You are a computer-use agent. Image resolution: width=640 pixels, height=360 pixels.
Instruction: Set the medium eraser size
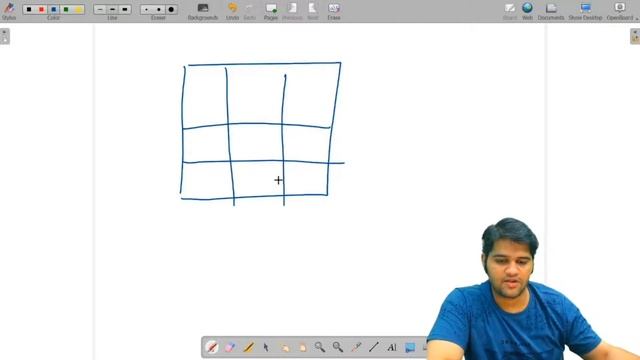point(159,9)
